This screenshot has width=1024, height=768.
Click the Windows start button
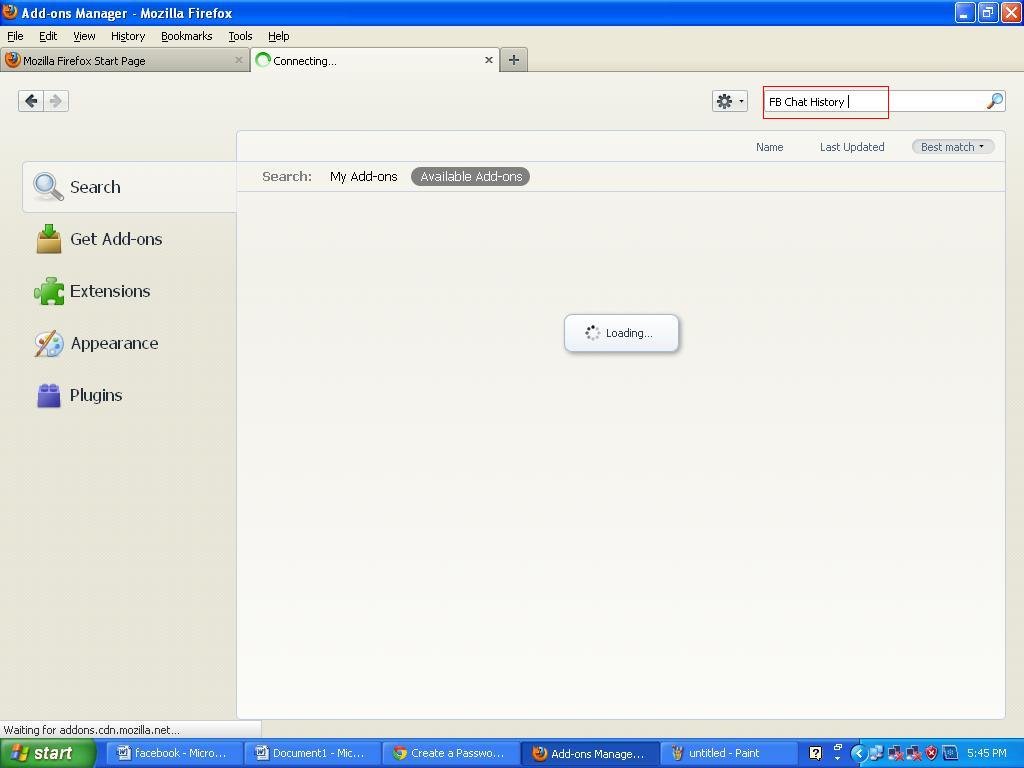[48, 754]
